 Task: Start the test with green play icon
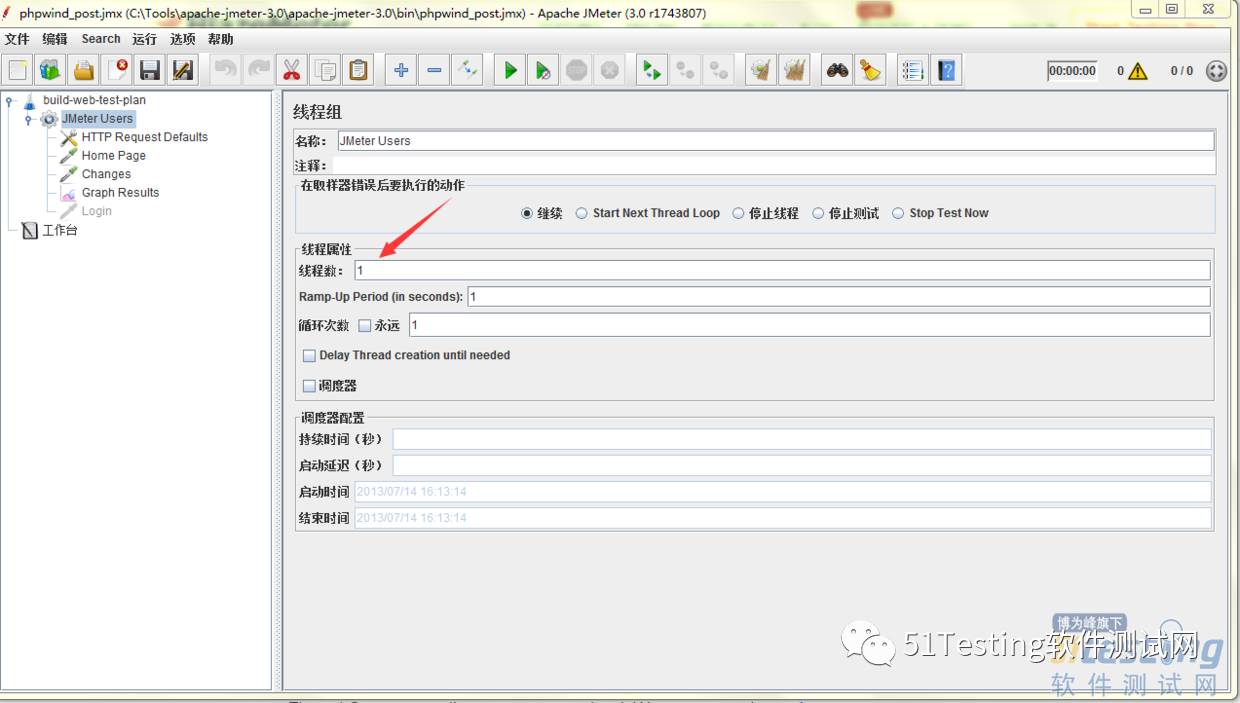pyautogui.click(x=510, y=70)
